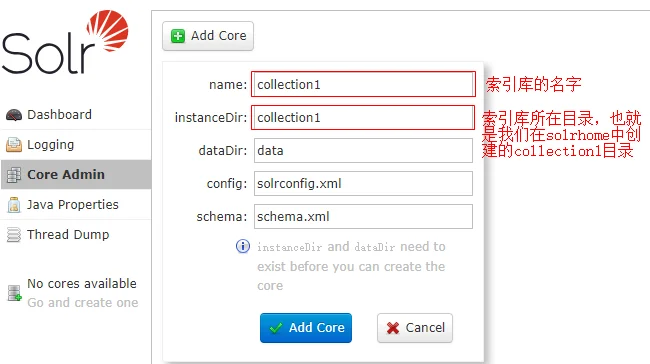Click the top Add Core button
This screenshot has height=364, width=650.
click(208, 36)
